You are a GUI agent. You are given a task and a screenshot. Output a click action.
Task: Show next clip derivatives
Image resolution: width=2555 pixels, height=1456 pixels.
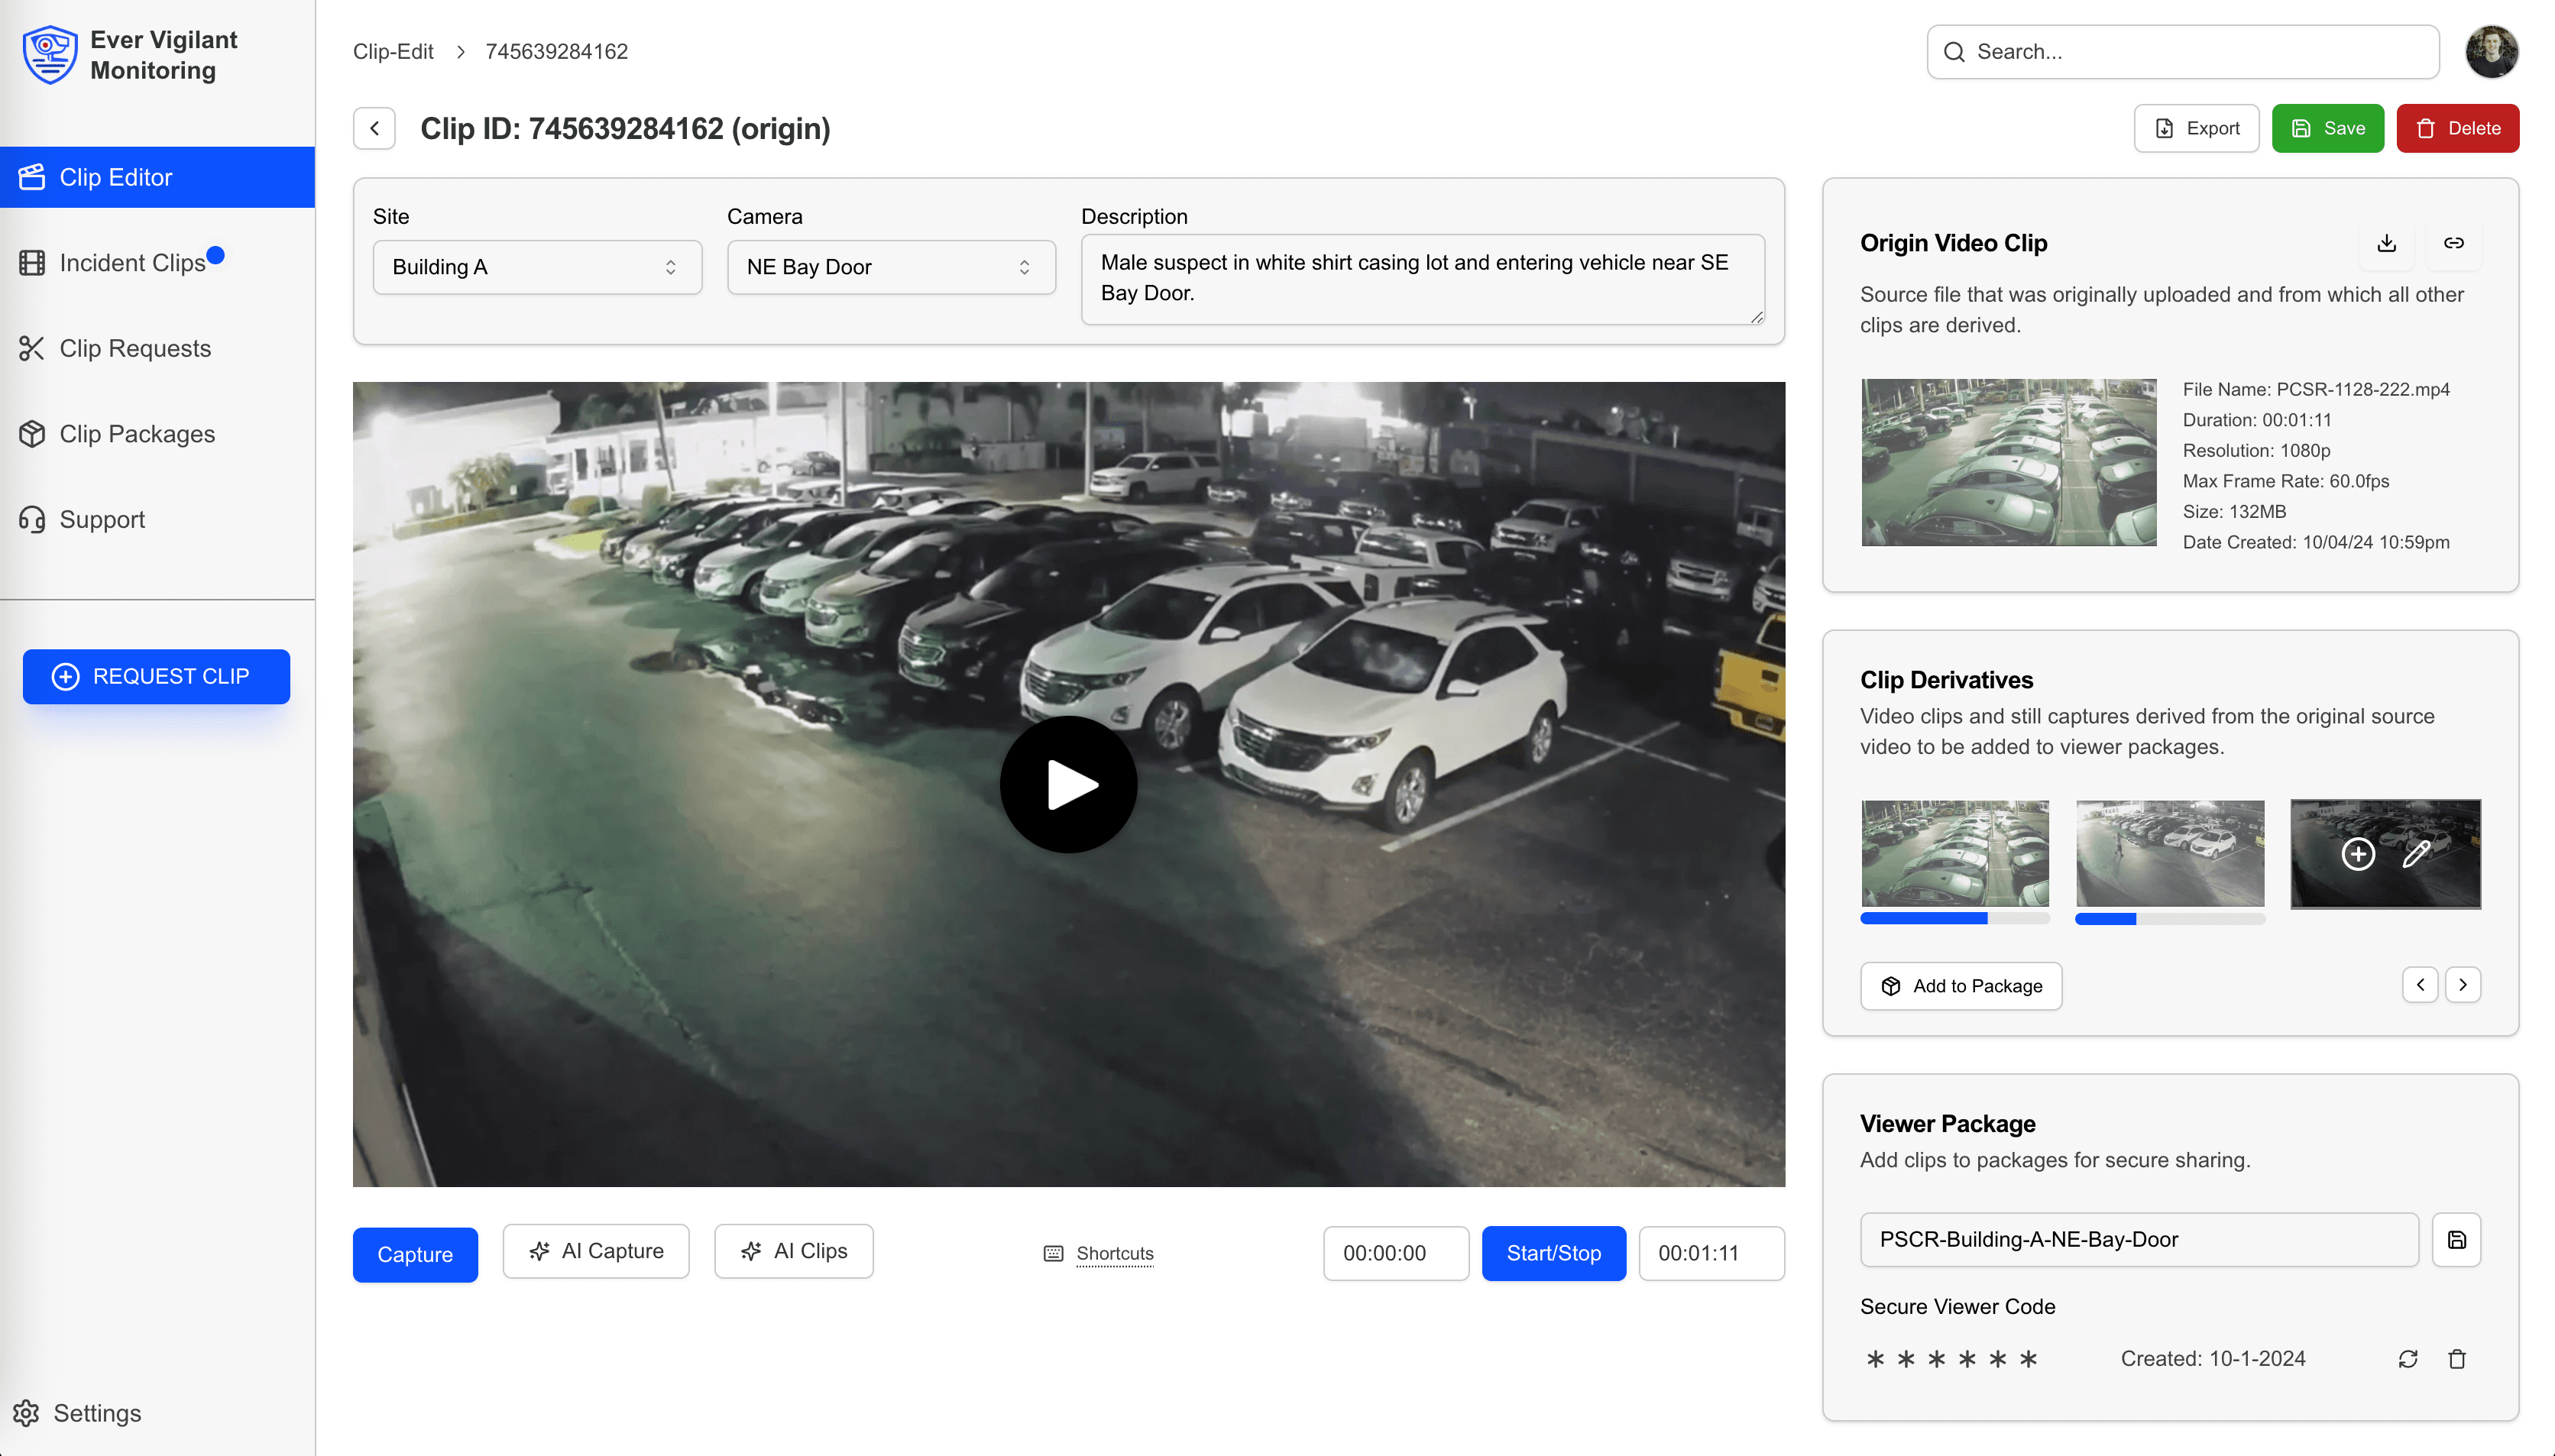tap(2462, 985)
